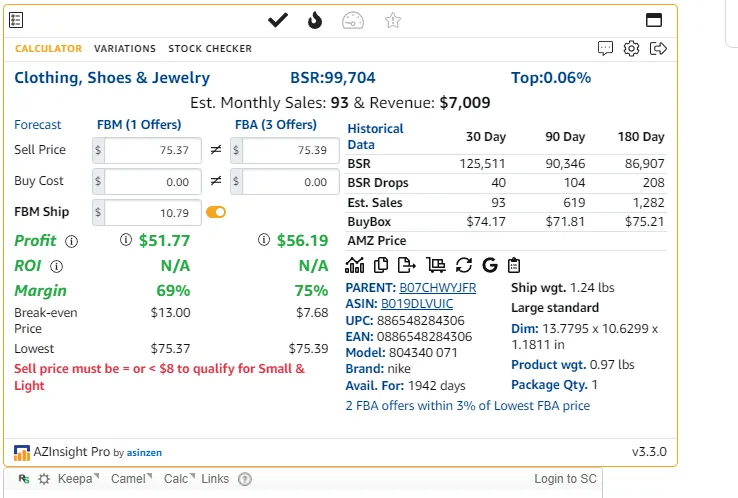Viewport: 738px width, 498px height.
Task: Click the shopping cart stock icon
Action: [x=435, y=265]
